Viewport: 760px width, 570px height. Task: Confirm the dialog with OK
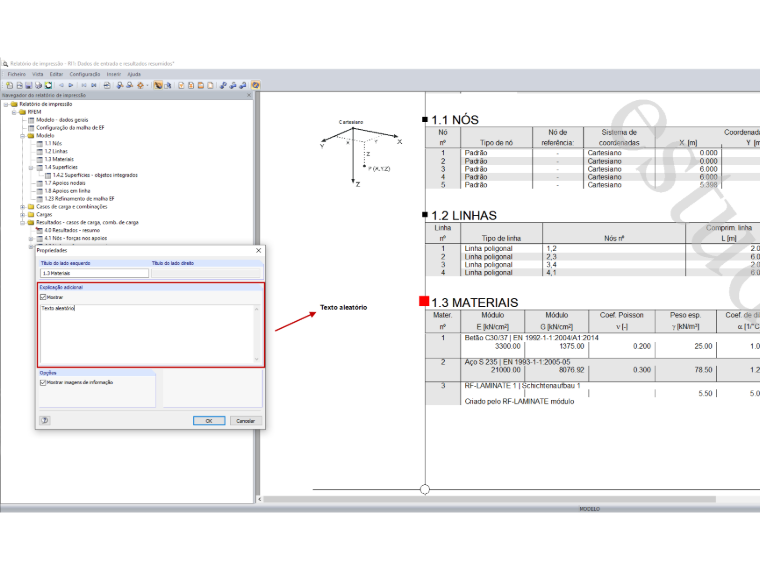pyautogui.click(x=209, y=421)
